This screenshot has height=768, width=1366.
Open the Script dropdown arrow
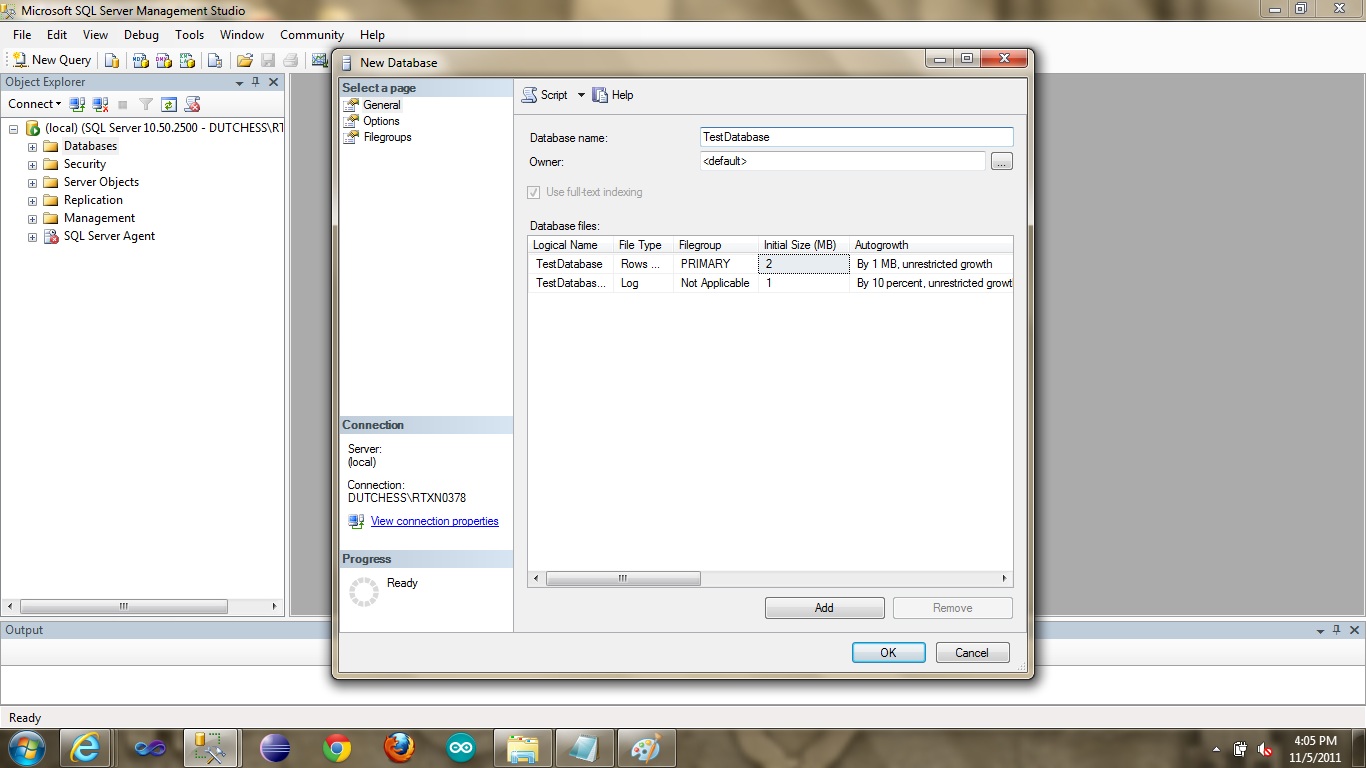coord(580,95)
